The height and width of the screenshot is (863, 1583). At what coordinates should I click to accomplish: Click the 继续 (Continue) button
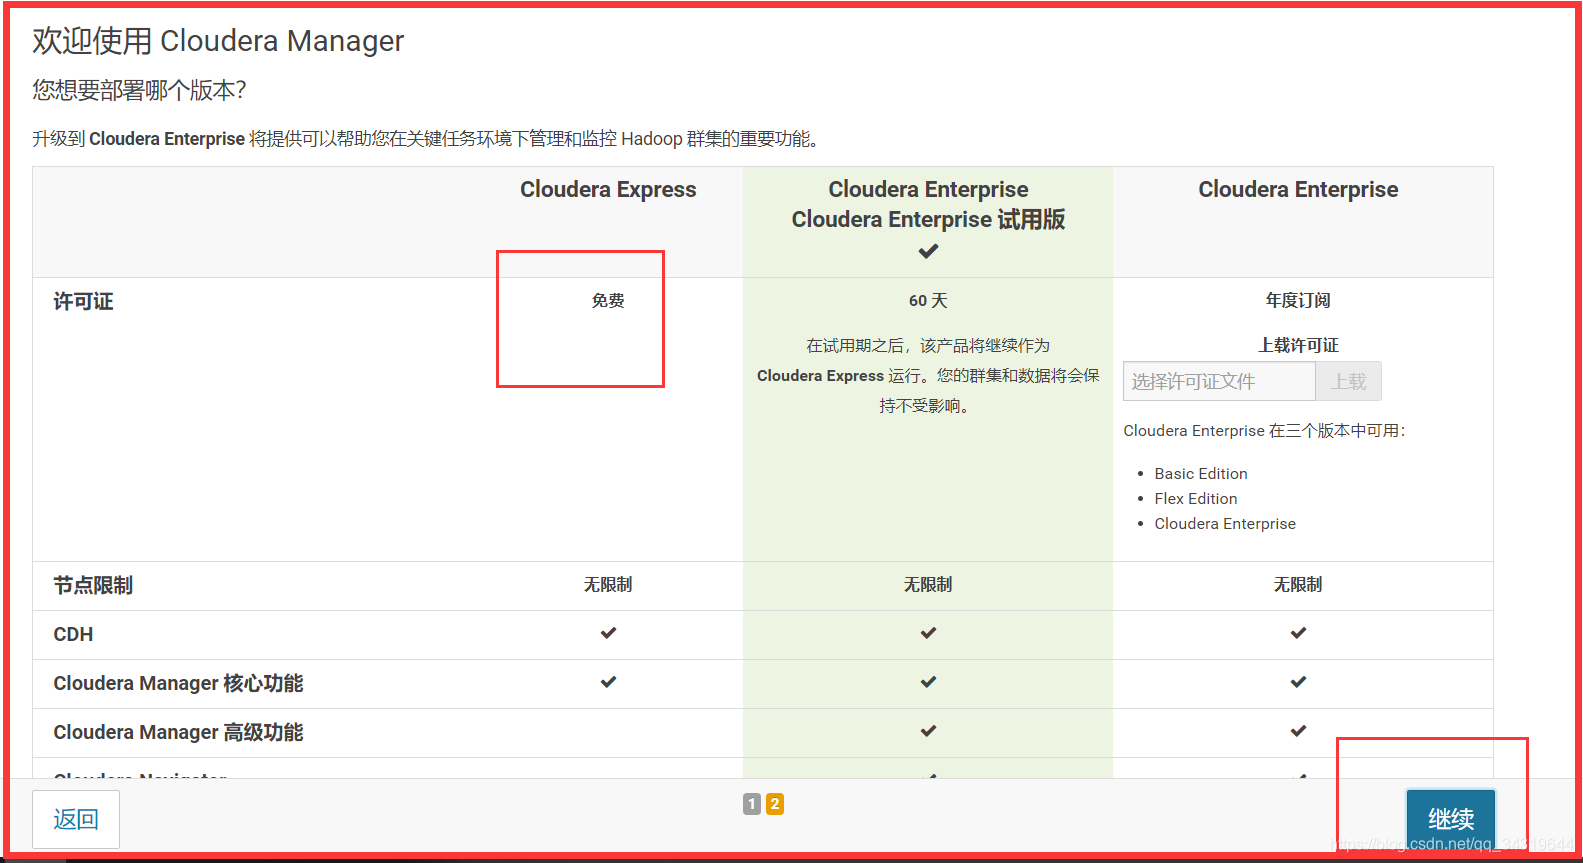1451,819
